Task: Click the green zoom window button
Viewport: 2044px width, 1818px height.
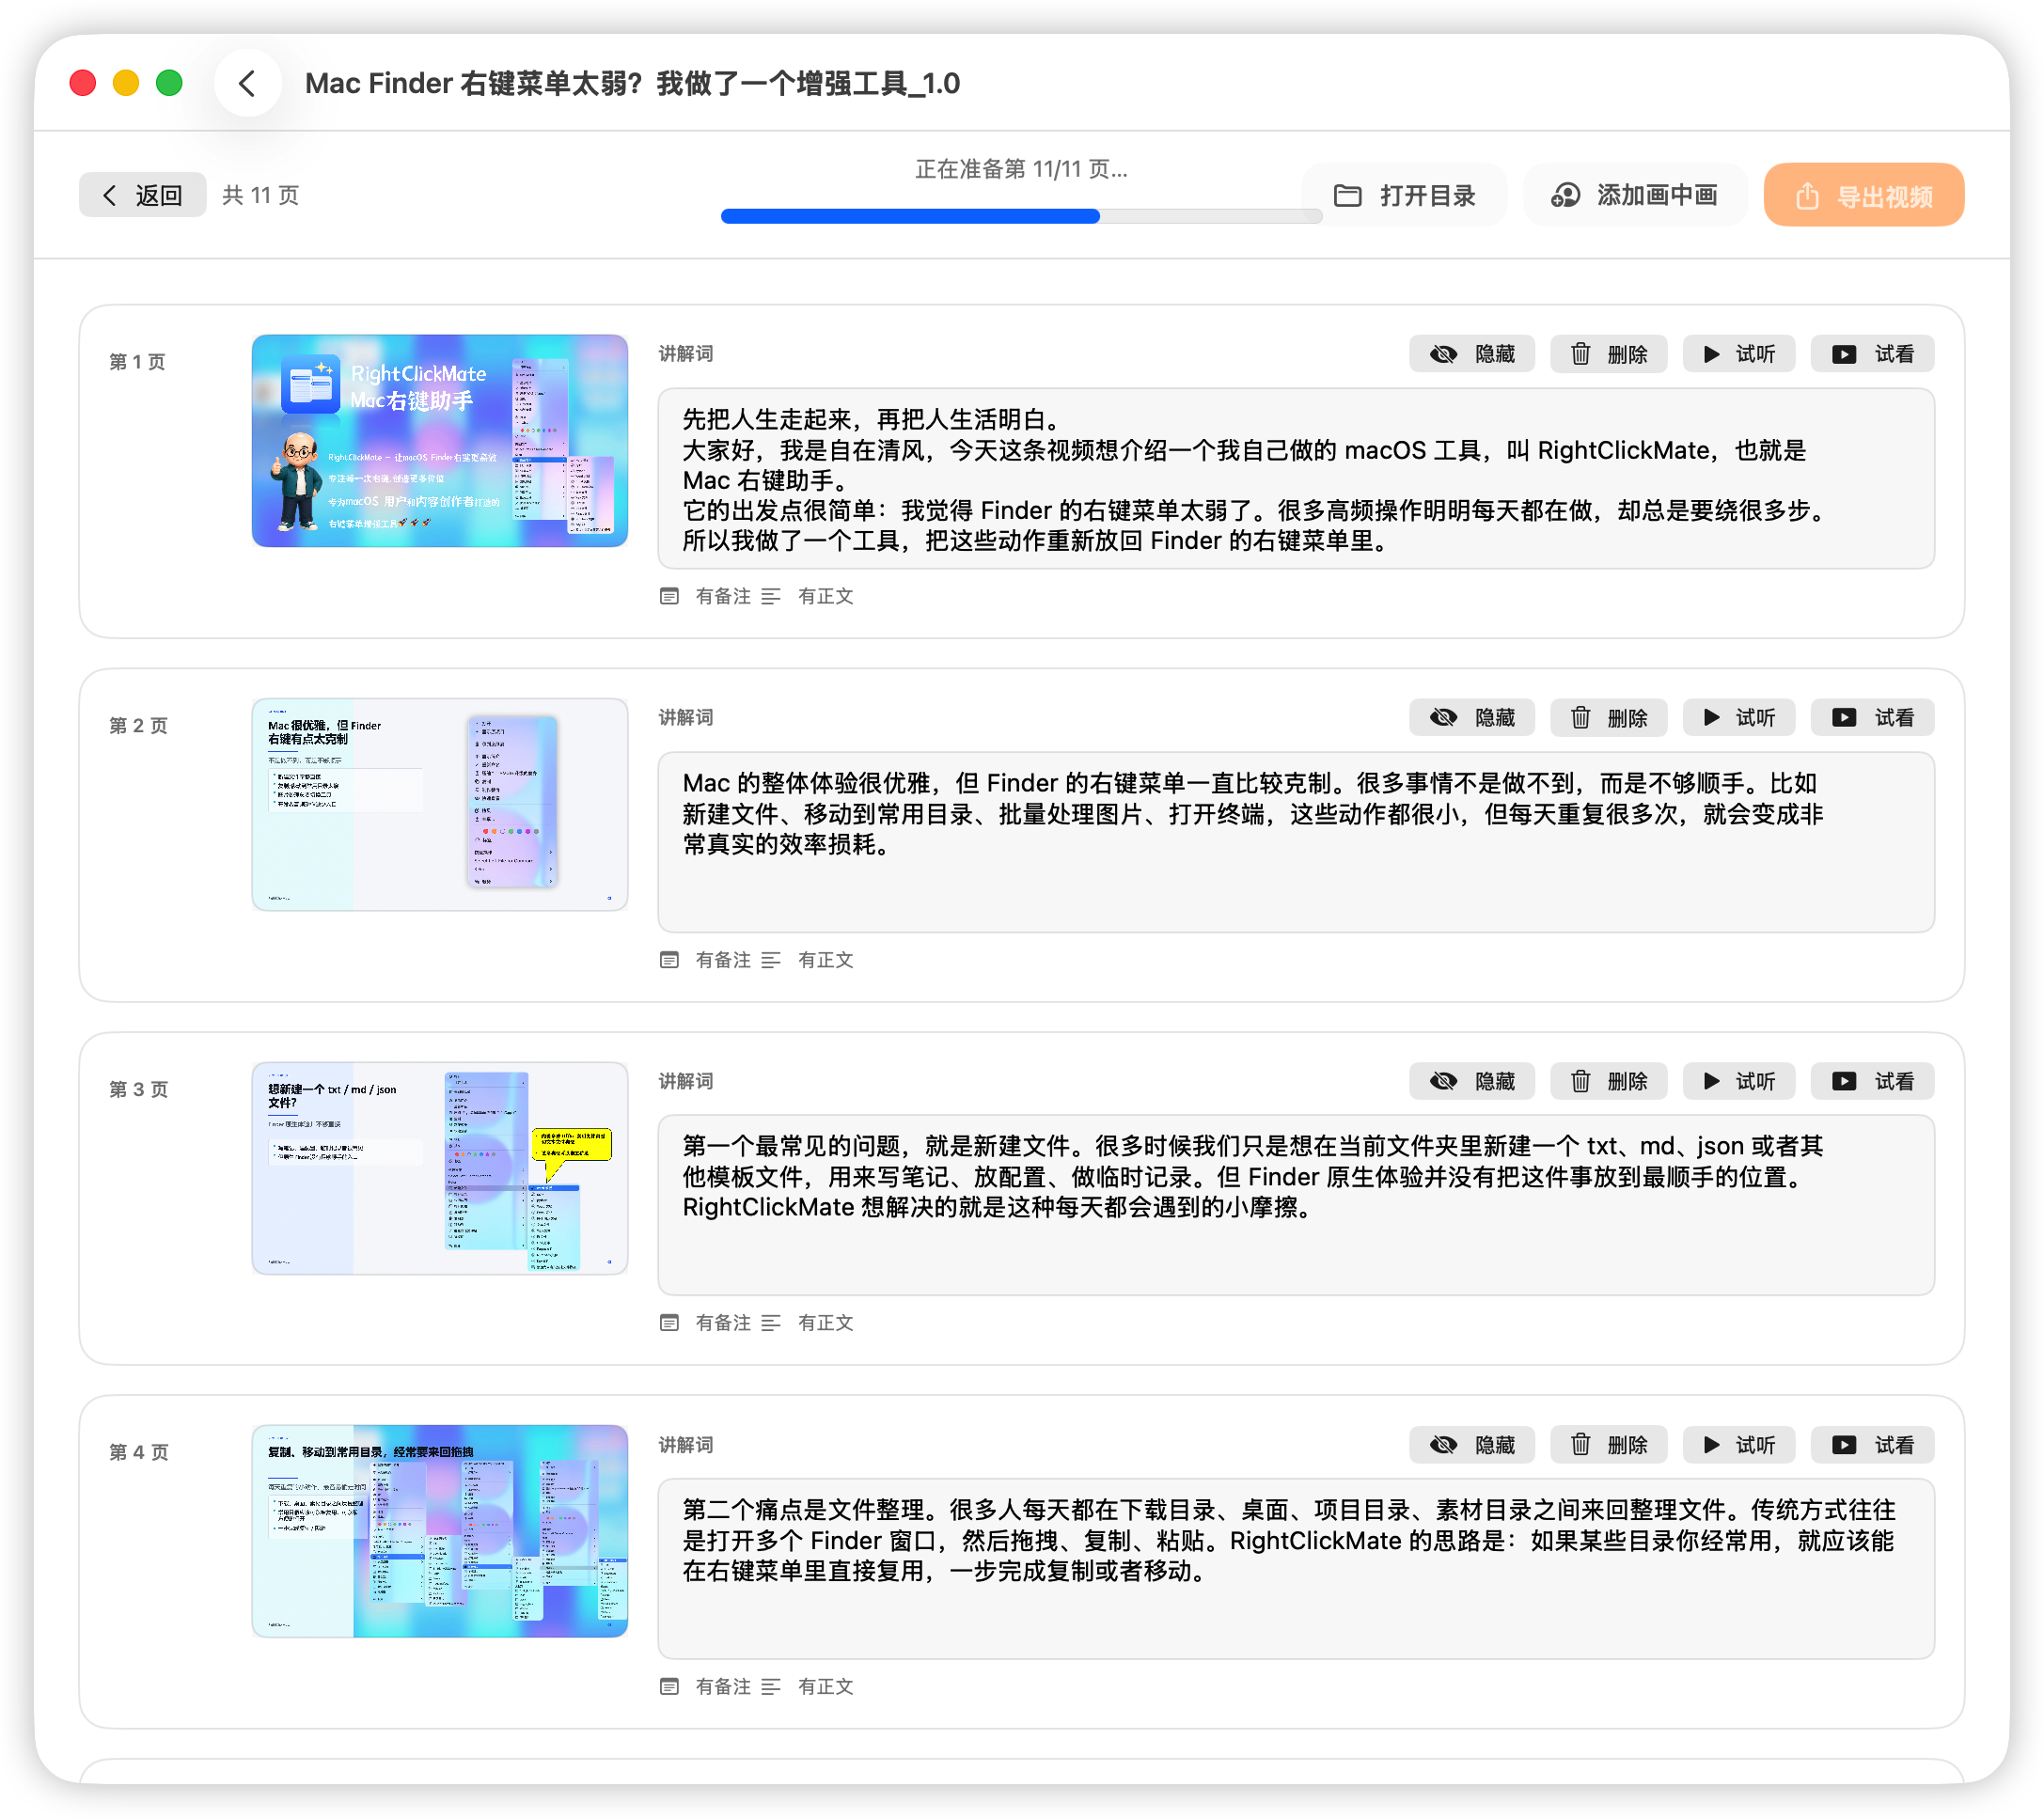Action: click(169, 83)
